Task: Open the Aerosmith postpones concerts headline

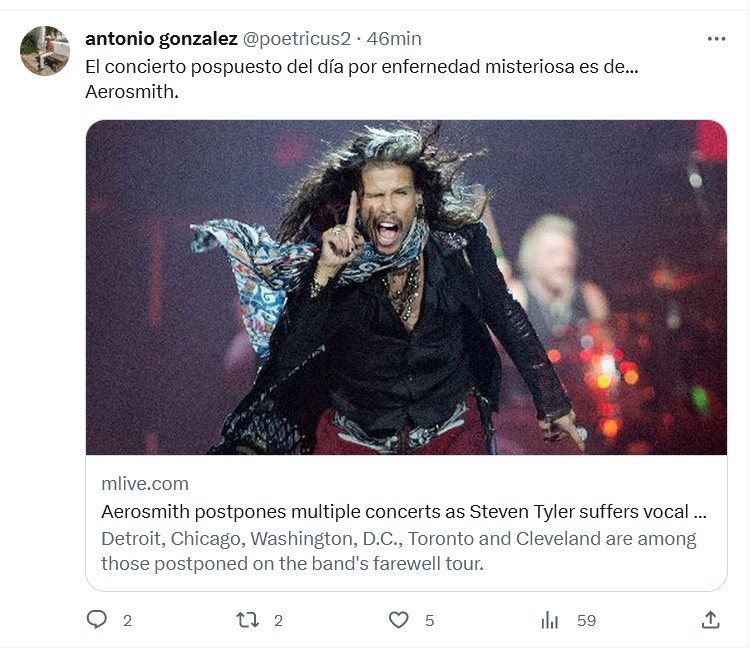Action: point(404,511)
